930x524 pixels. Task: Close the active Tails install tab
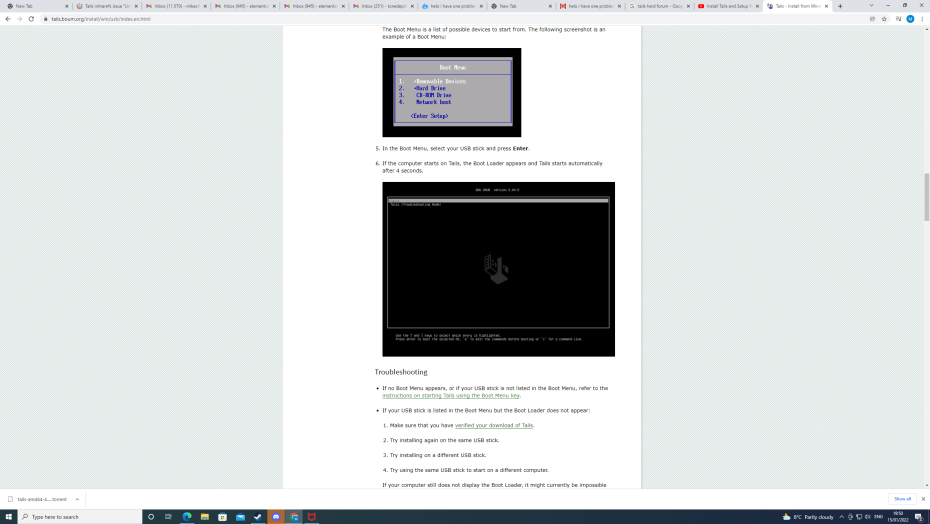pos(826,6)
